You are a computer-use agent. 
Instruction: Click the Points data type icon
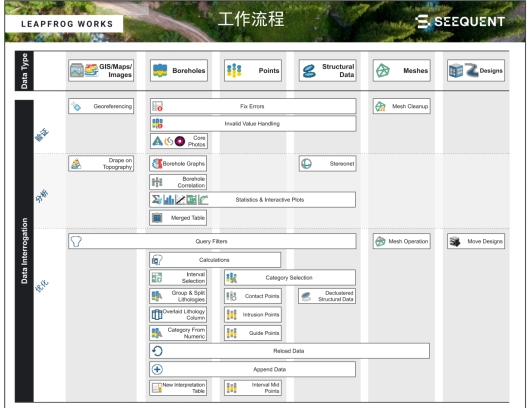pyautogui.click(x=234, y=70)
